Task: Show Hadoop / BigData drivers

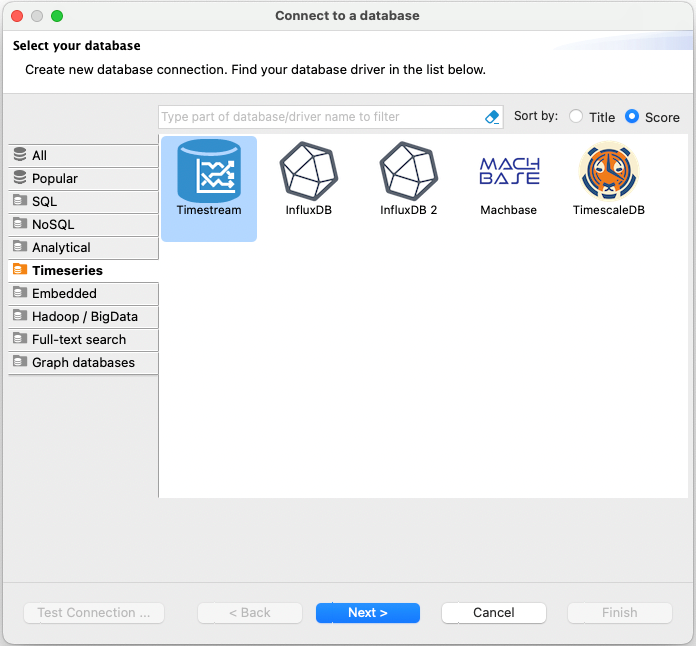Action: (83, 317)
